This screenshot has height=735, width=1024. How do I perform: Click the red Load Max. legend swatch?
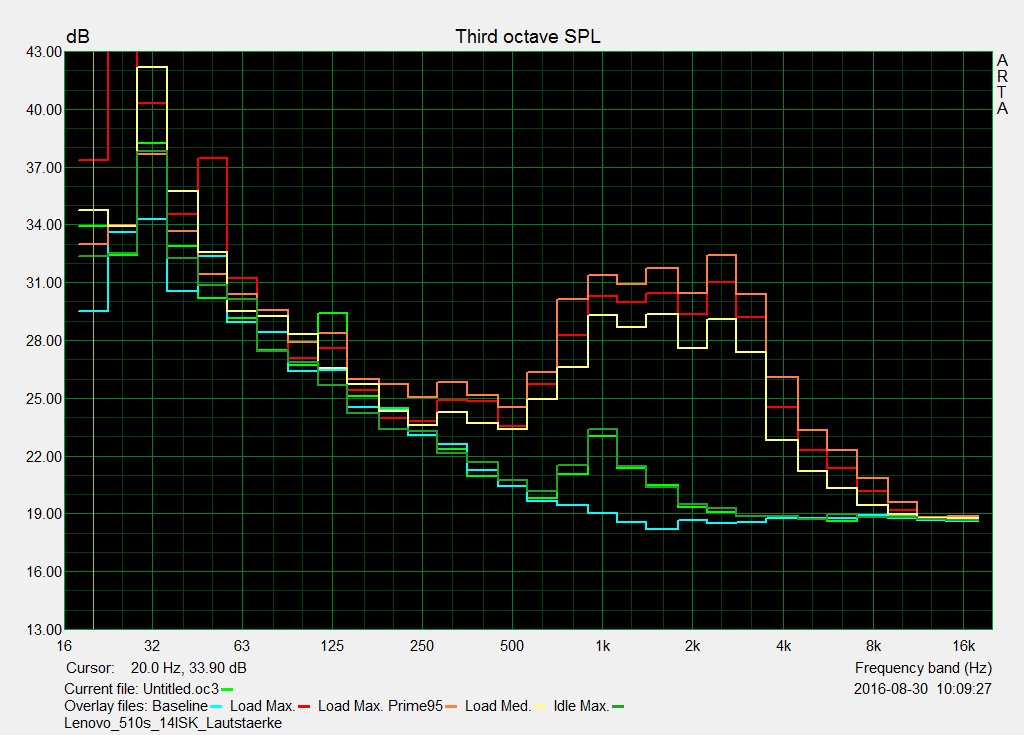tap(304, 706)
